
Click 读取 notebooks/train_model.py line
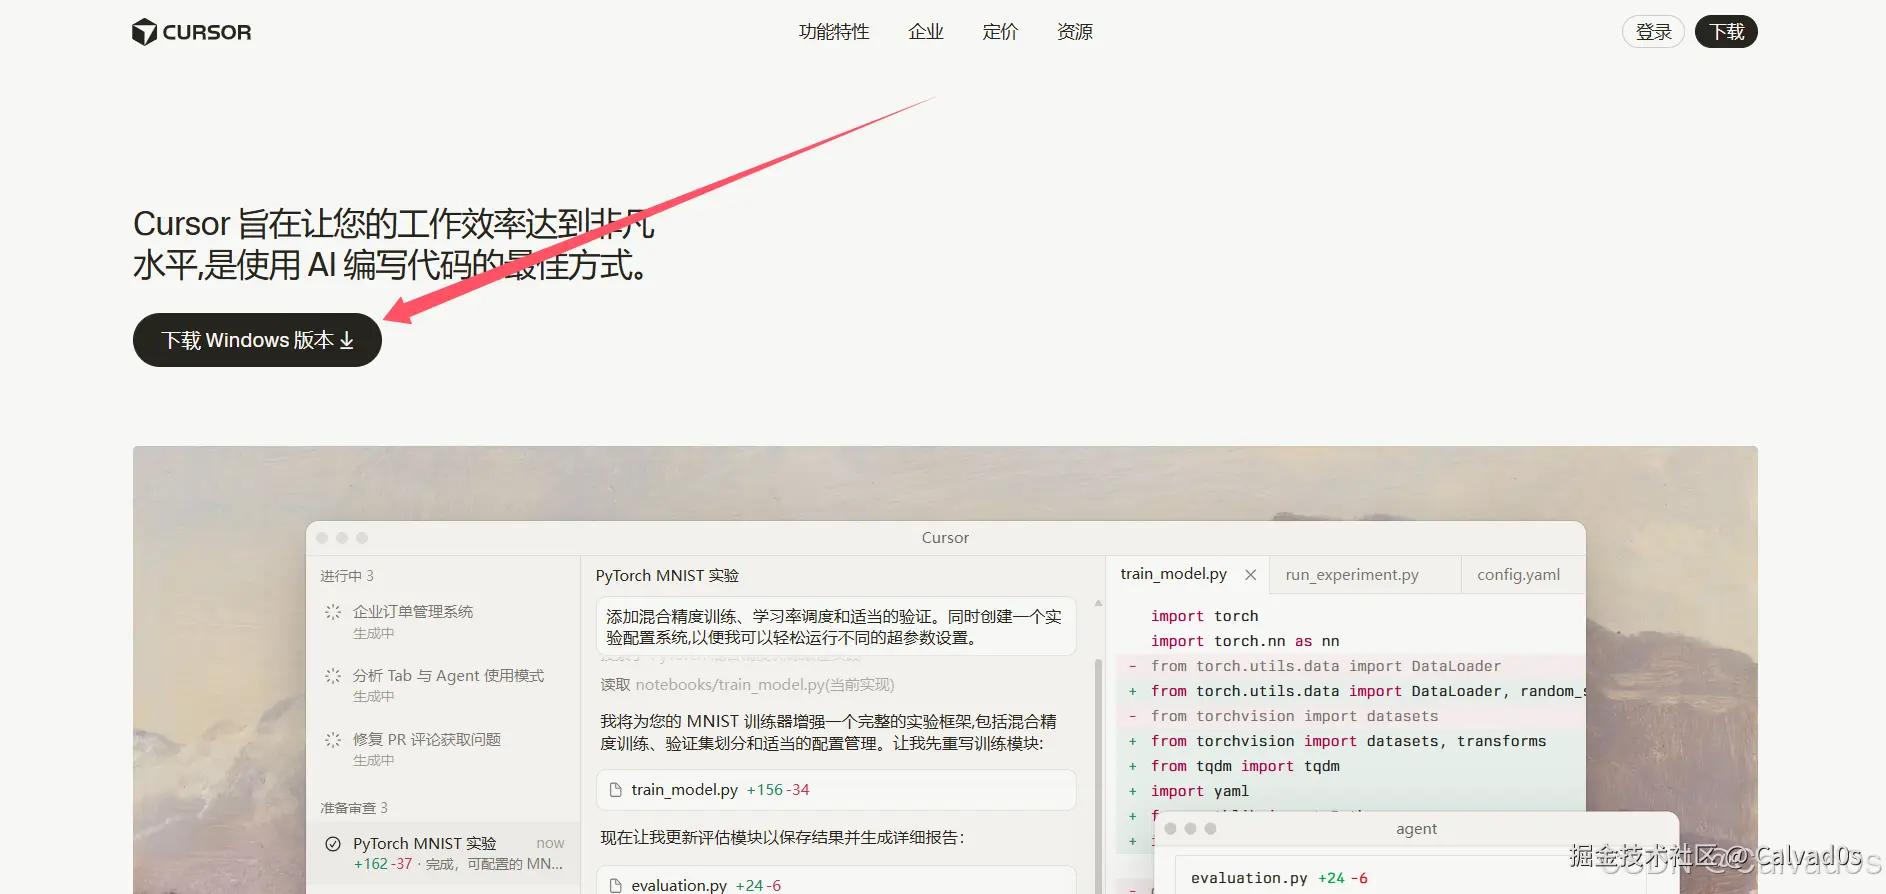[x=747, y=685]
